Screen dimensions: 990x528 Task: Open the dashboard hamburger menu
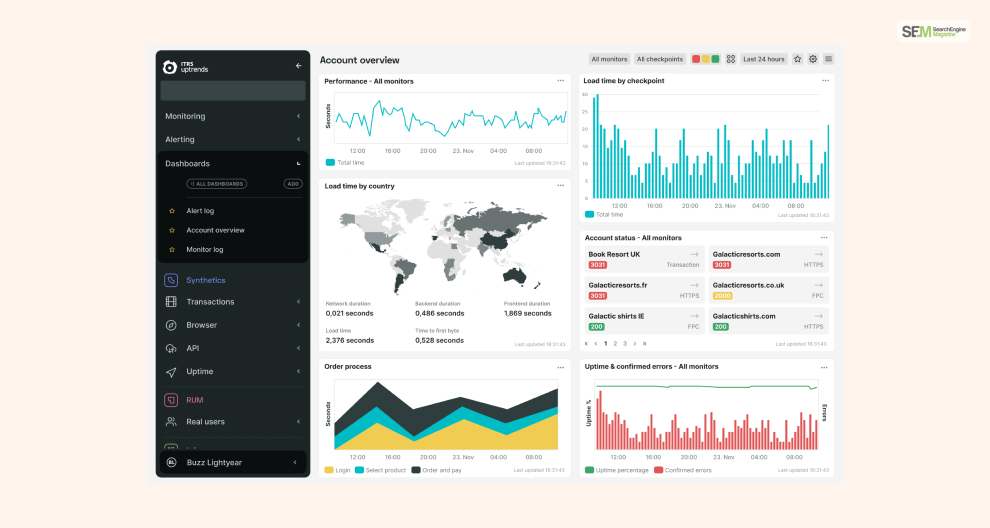click(x=828, y=59)
